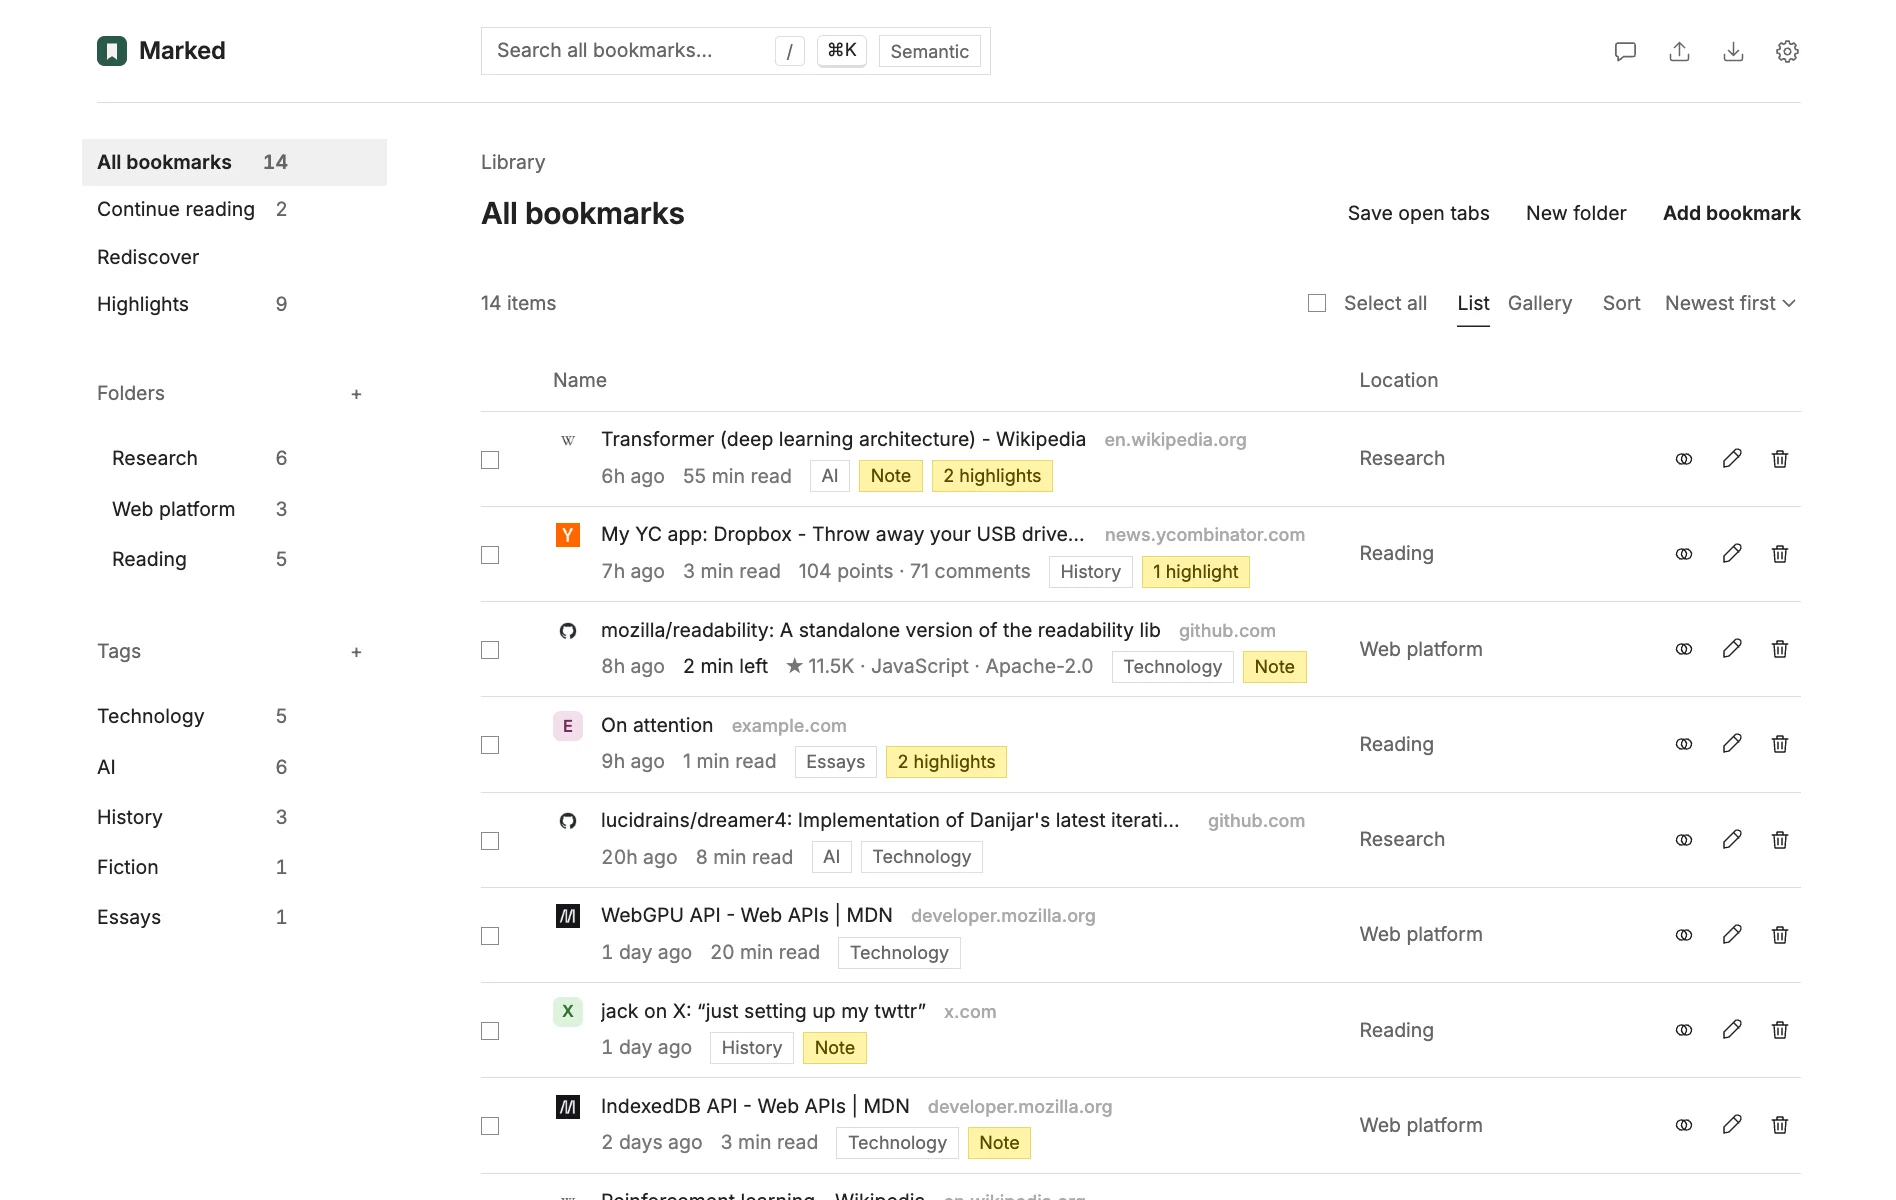Screen dimensions: 1896x1200
Task: Check the Select all checkbox
Action: click(x=1317, y=303)
